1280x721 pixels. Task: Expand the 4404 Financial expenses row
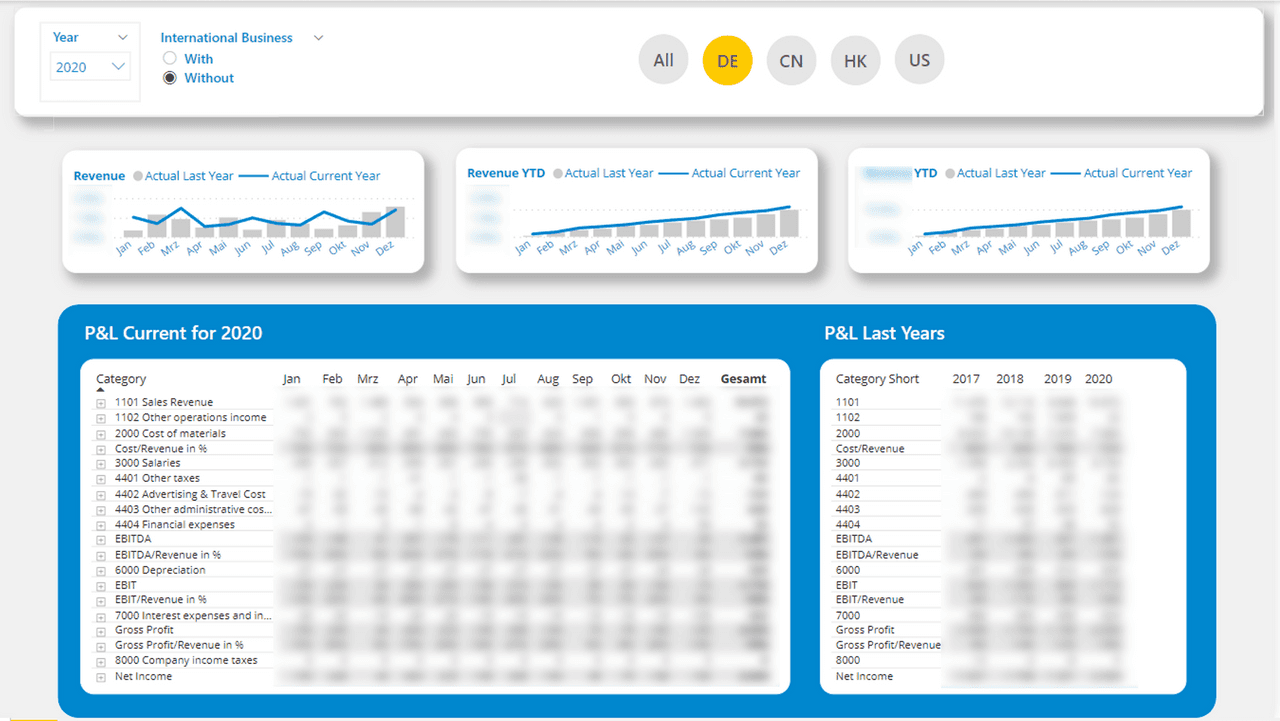(x=99, y=524)
